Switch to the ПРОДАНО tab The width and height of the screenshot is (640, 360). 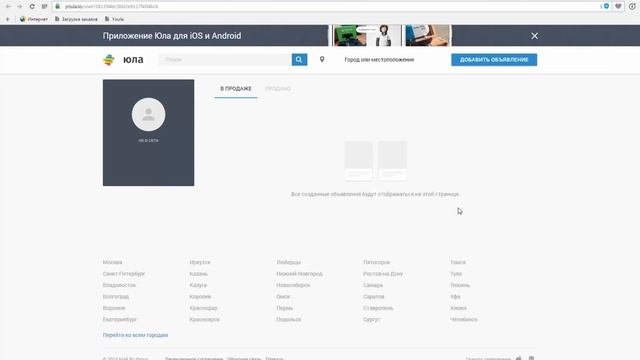278,89
